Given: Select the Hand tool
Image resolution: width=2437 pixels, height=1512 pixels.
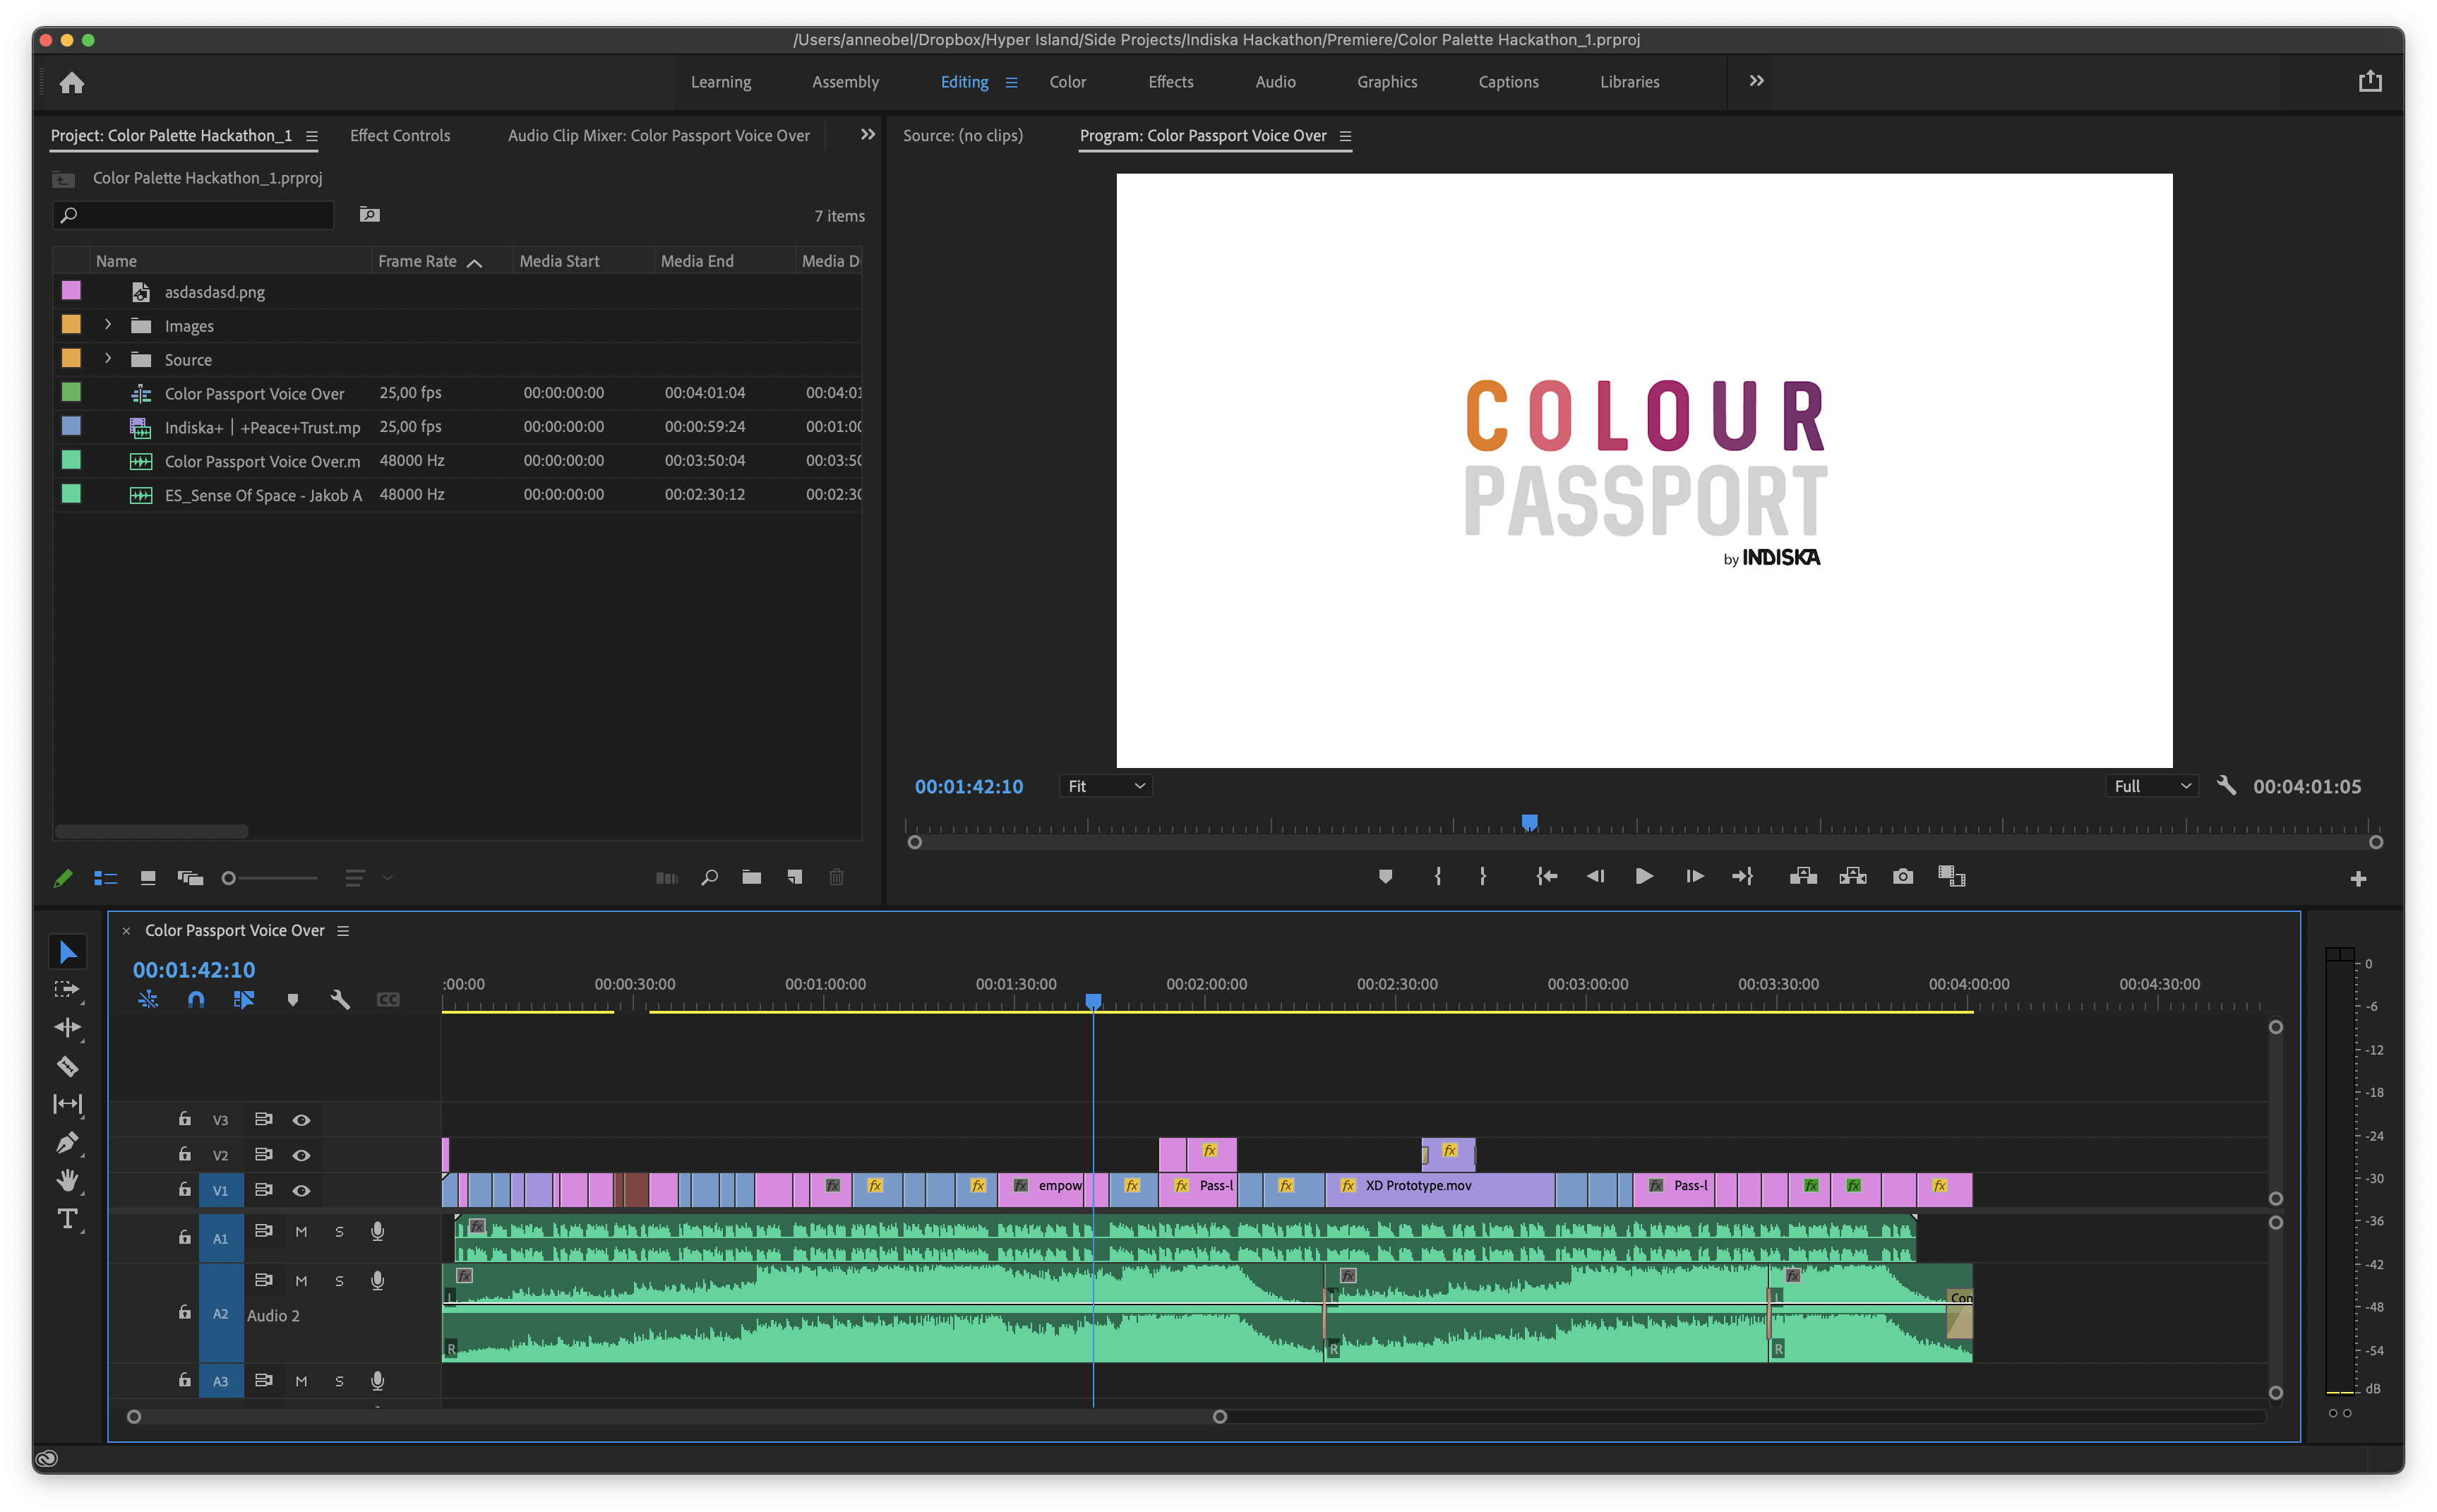Looking at the screenshot, I should (67, 1180).
